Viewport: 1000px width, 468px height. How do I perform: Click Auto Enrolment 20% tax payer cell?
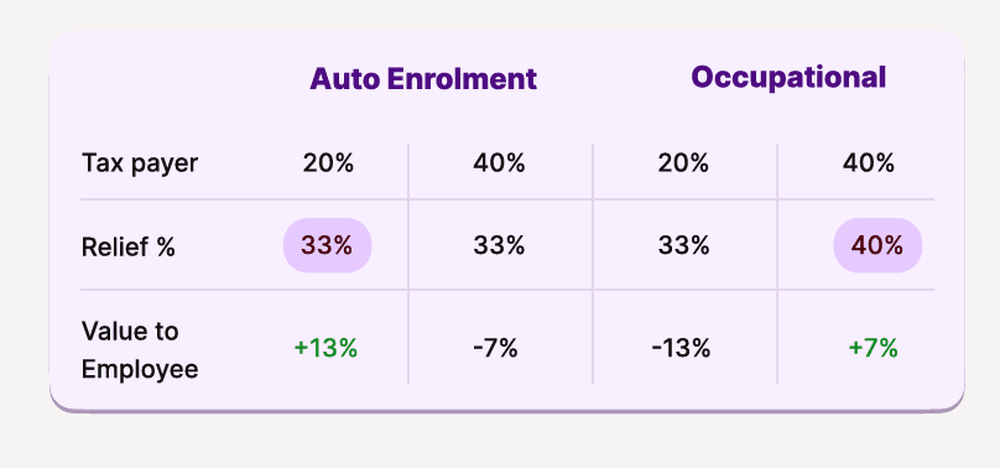tap(328, 164)
